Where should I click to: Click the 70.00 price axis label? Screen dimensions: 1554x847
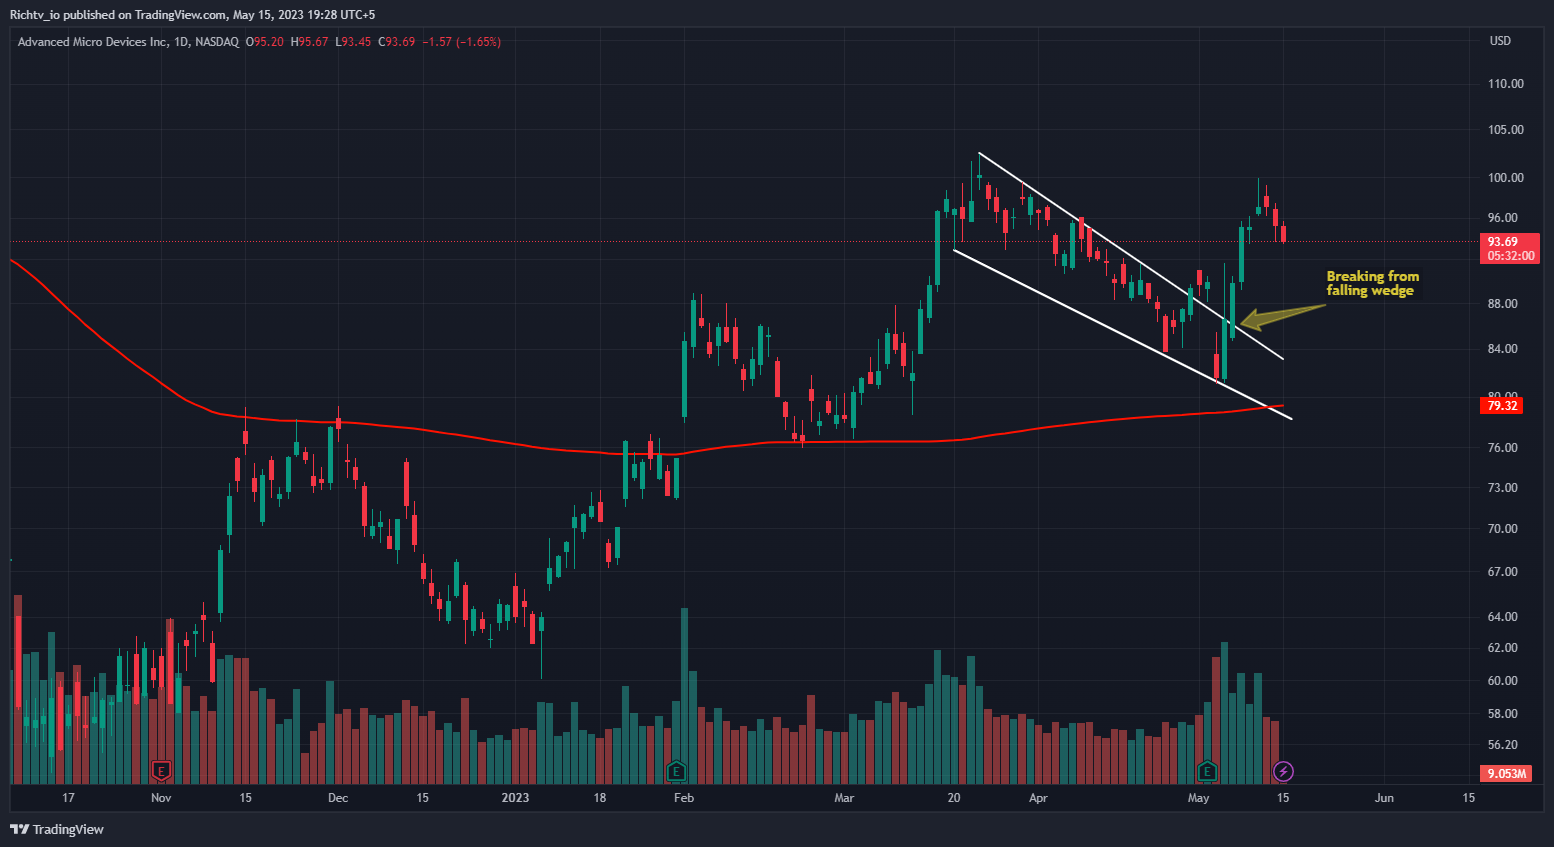(x=1503, y=529)
